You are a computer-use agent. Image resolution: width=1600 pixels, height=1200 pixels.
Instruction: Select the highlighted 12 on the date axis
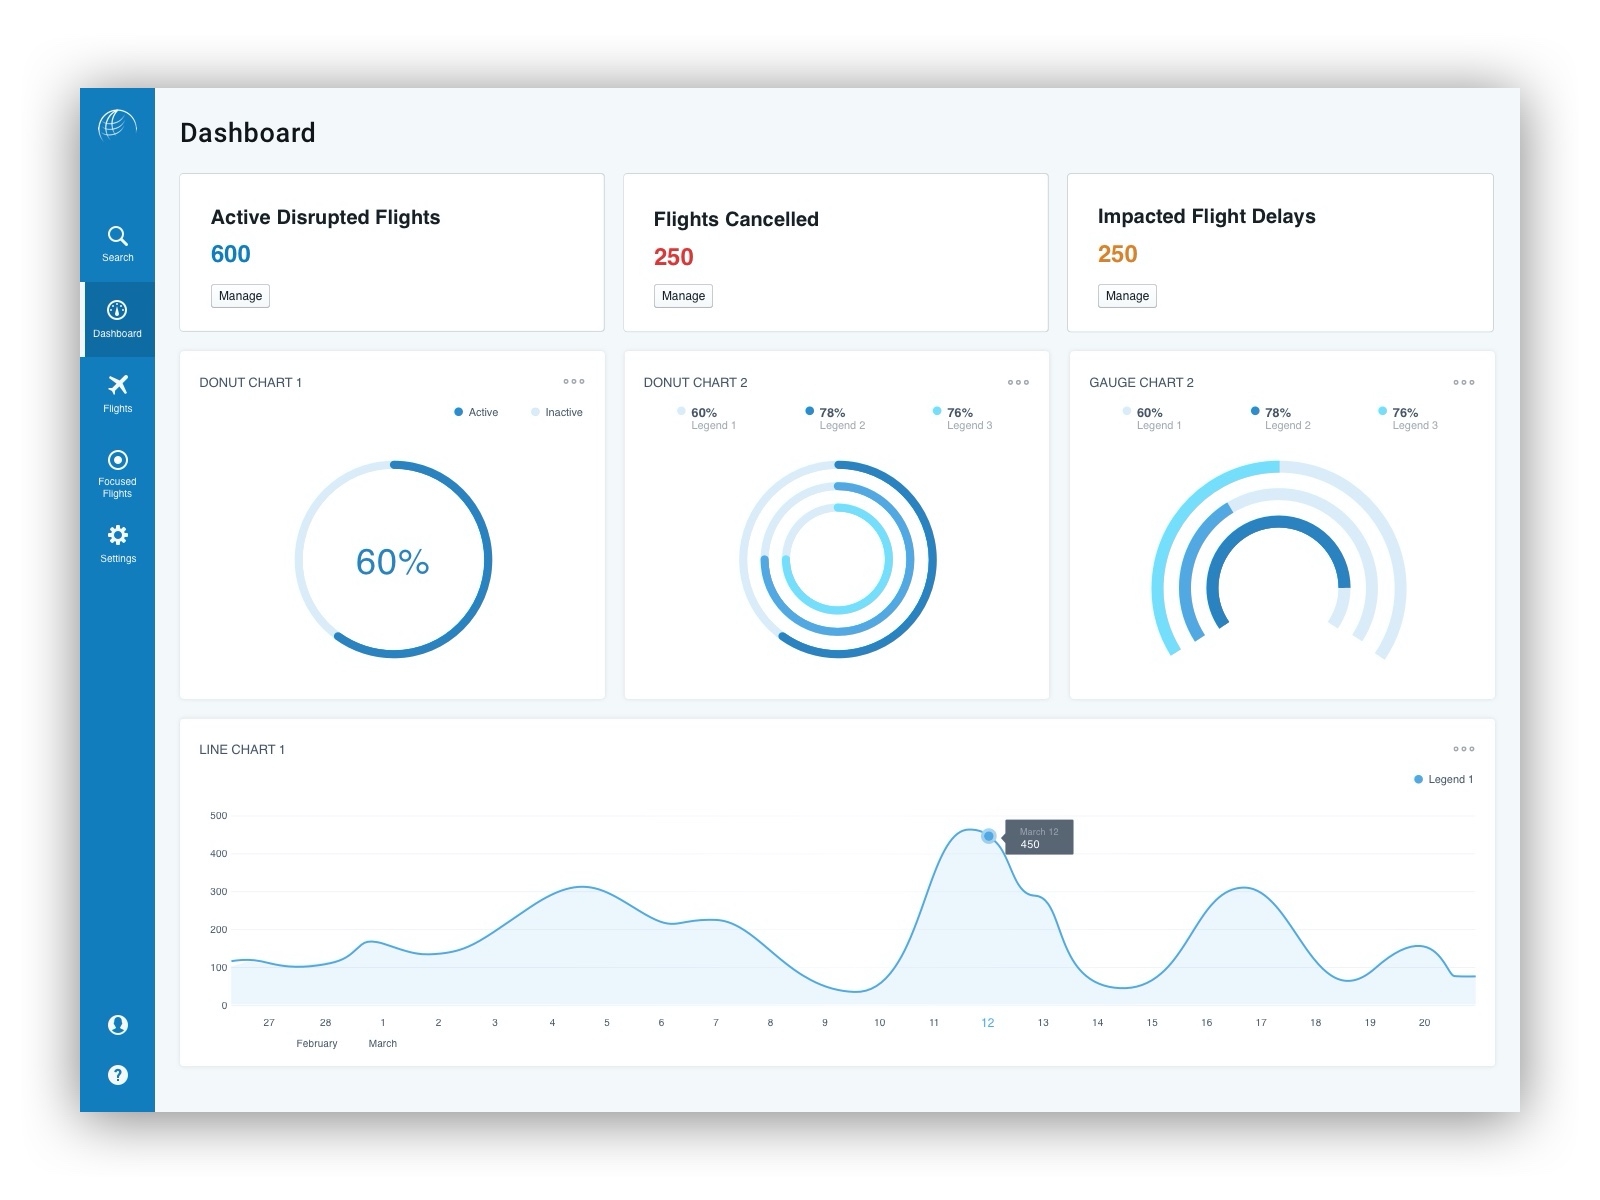coord(988,1023)
